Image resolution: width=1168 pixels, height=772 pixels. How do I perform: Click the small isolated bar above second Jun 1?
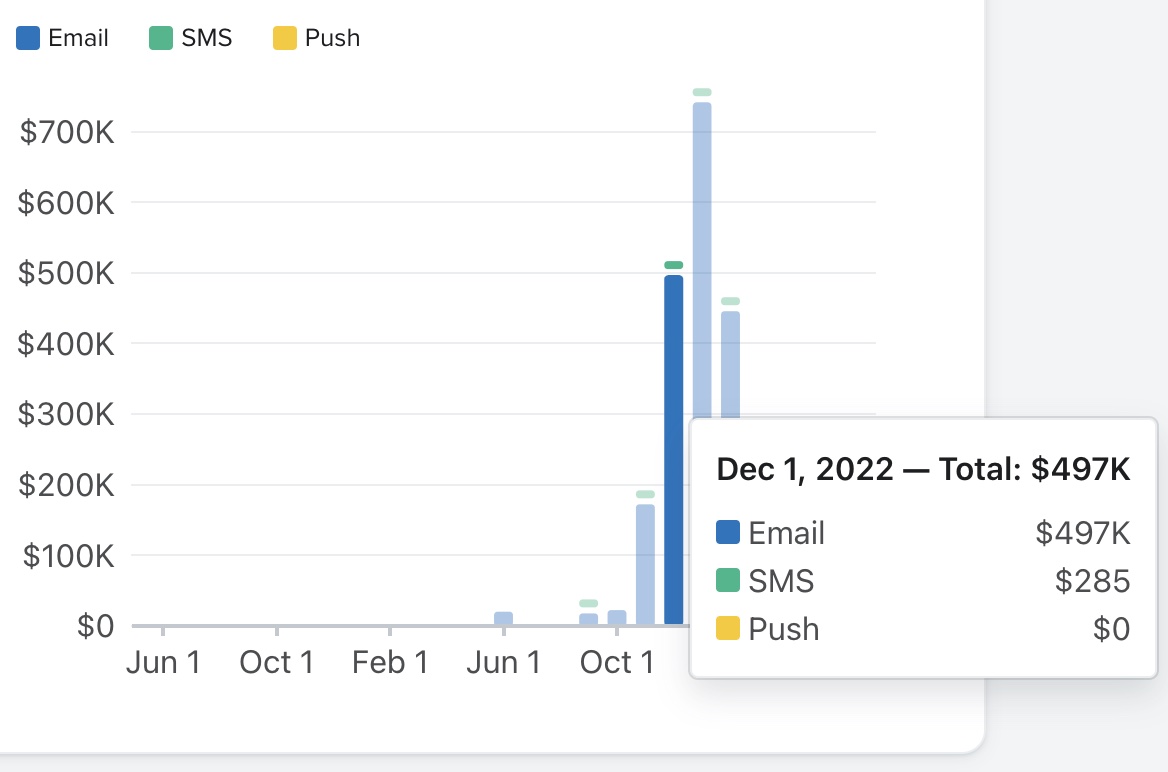pyautogui.click(x=504, y=619)
